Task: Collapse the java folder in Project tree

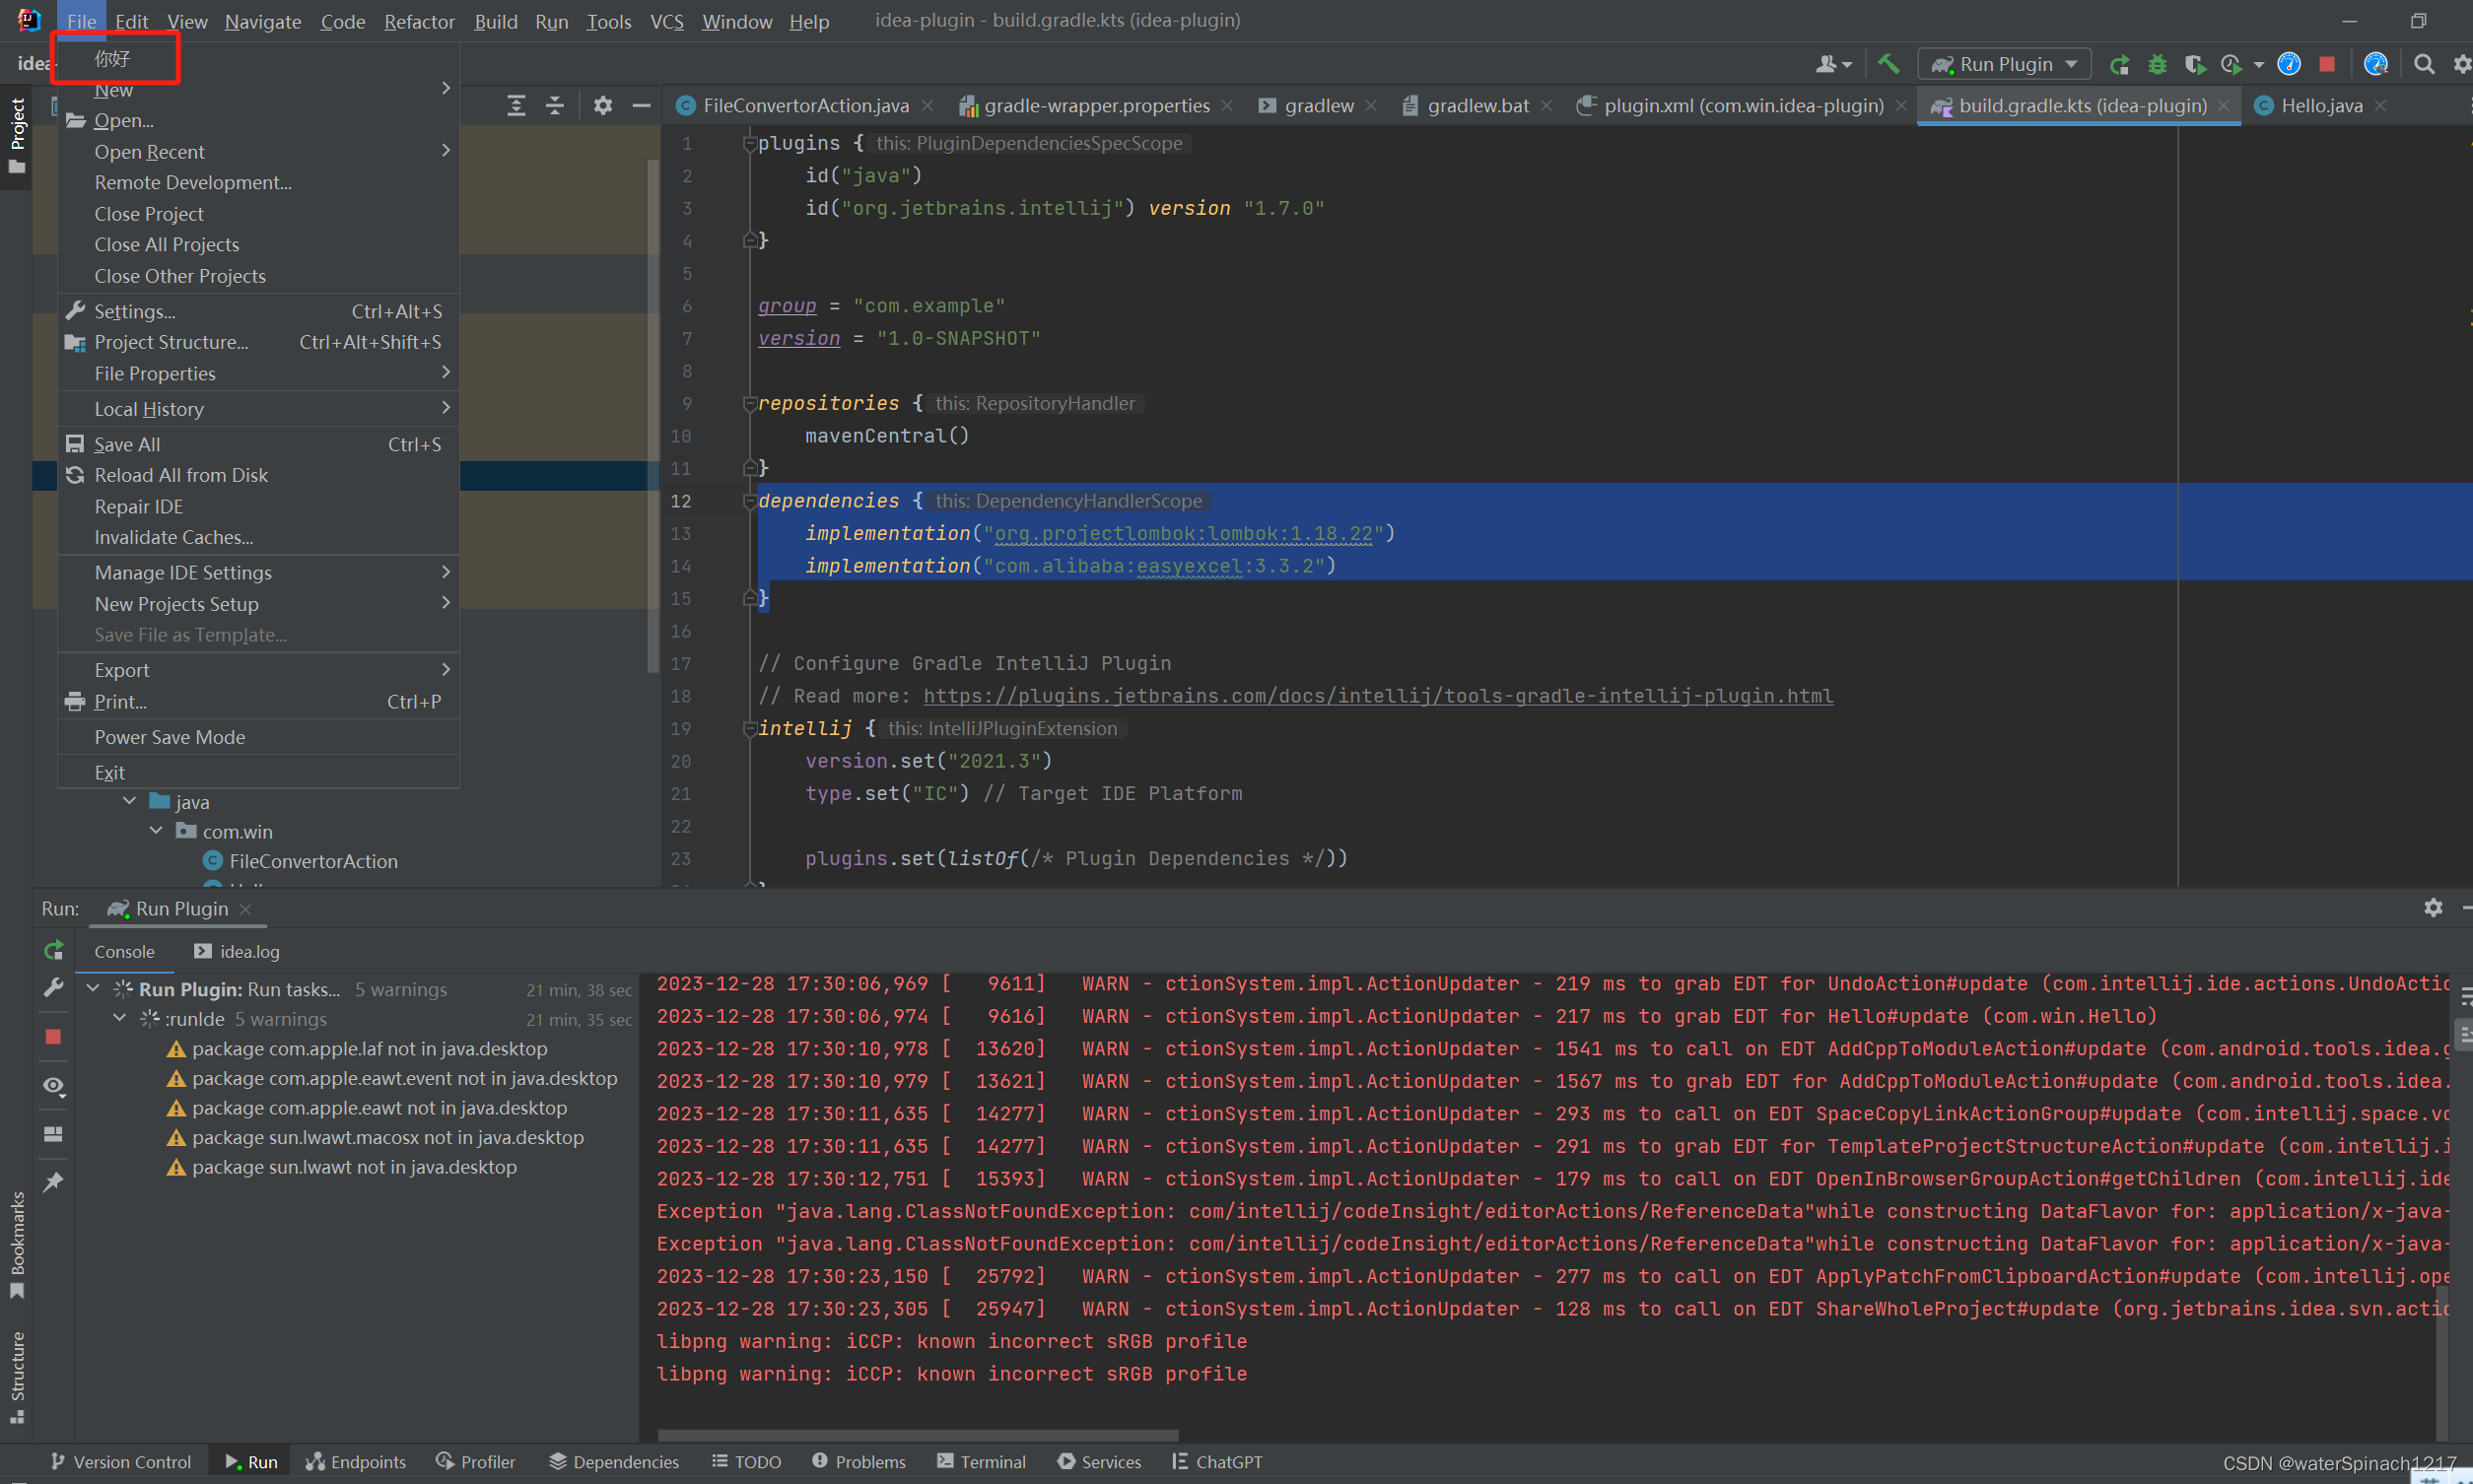Action: 129,802
